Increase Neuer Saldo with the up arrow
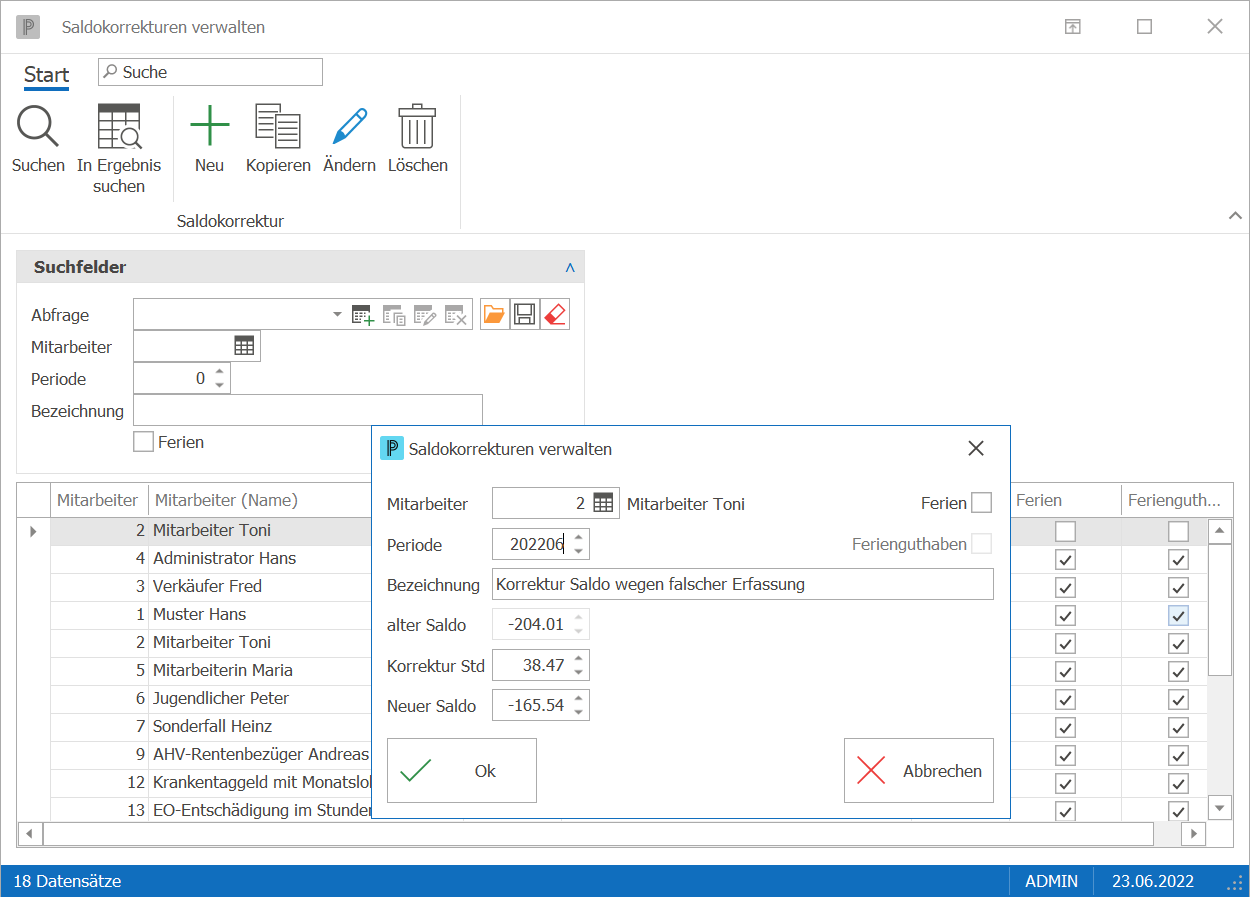1250x897 pixels. tap(578, 699)
